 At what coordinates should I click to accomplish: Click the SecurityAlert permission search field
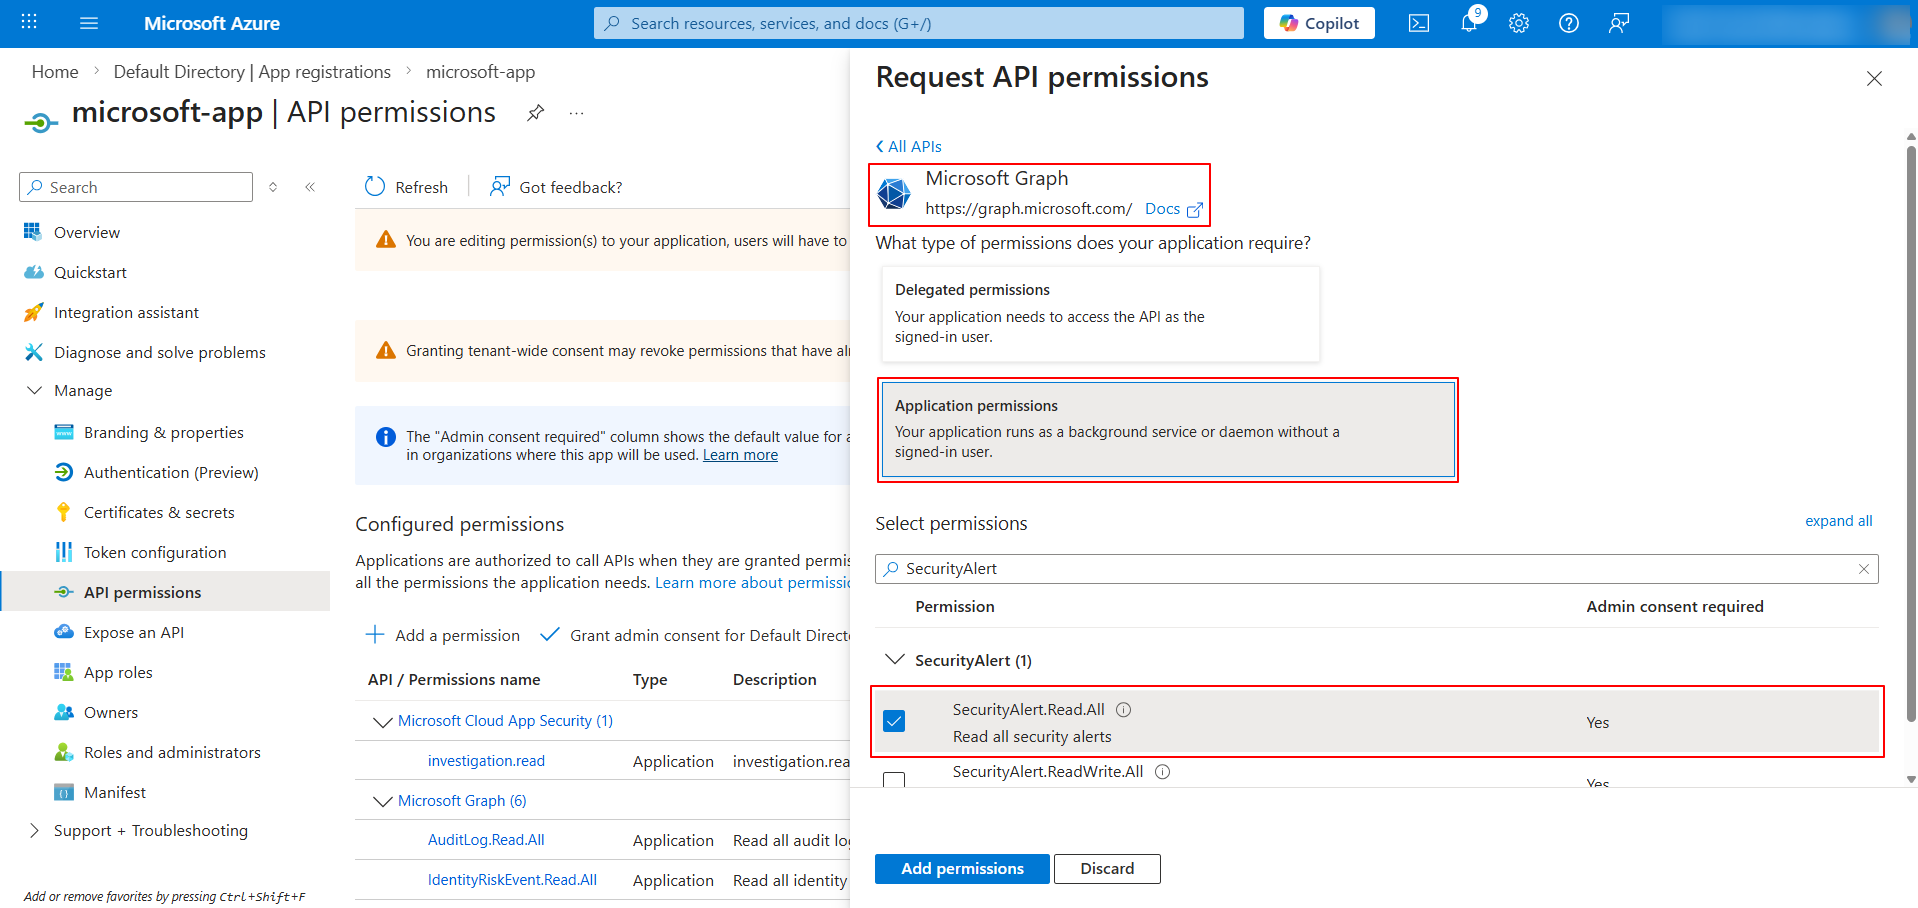click(1376, 569)
